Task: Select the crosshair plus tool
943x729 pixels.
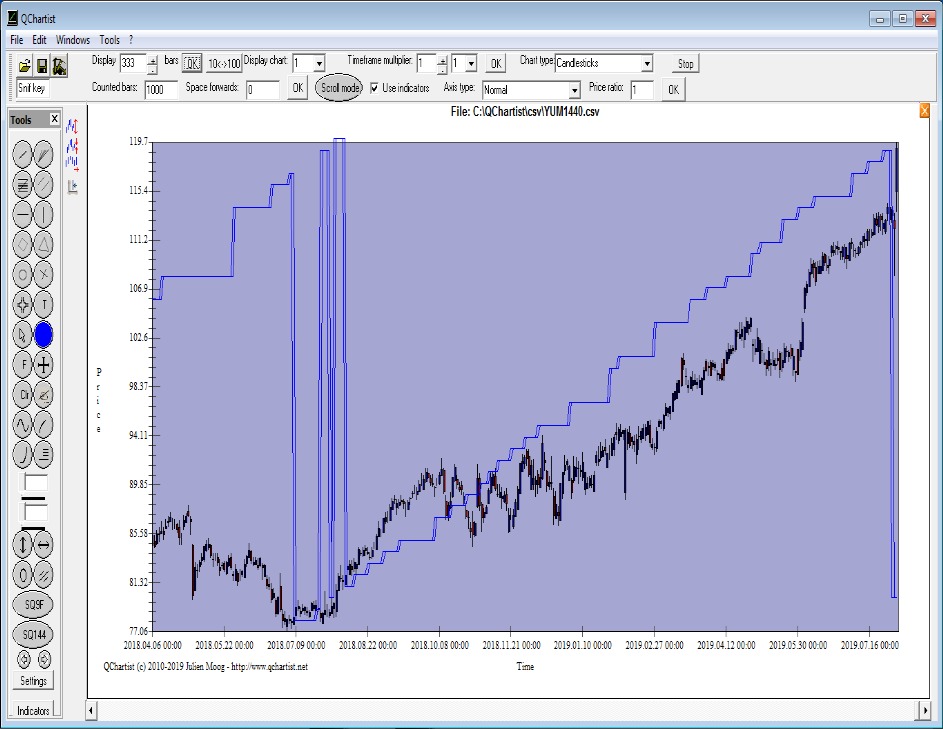Action: click(45, 365)
